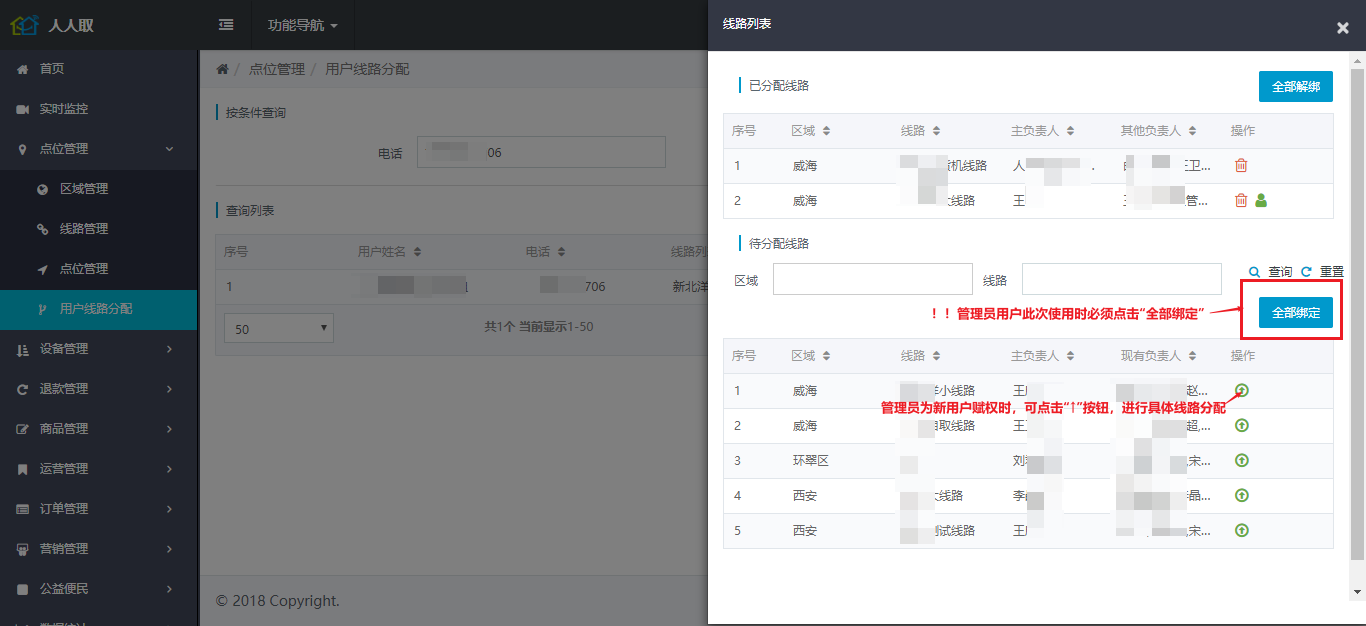1366x626 pixels.
Task: Assign 西安 route row 5 with up-arrow
Action: (1242, 531)
